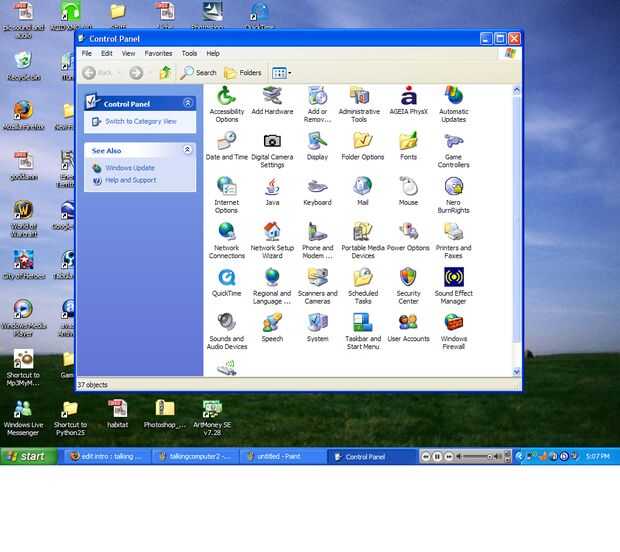
Task: Open Scheduled Tasks
Action: coord(363,286)
